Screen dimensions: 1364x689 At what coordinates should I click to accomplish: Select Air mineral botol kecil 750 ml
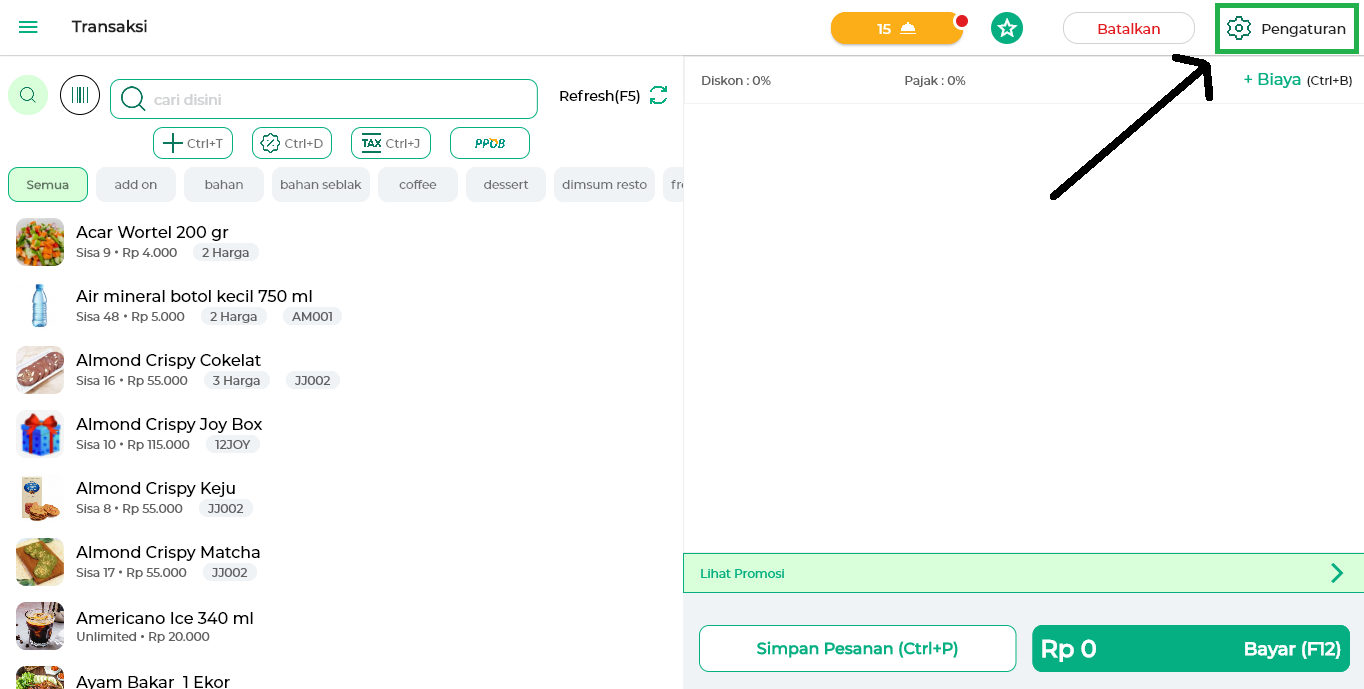pos(194,296)
